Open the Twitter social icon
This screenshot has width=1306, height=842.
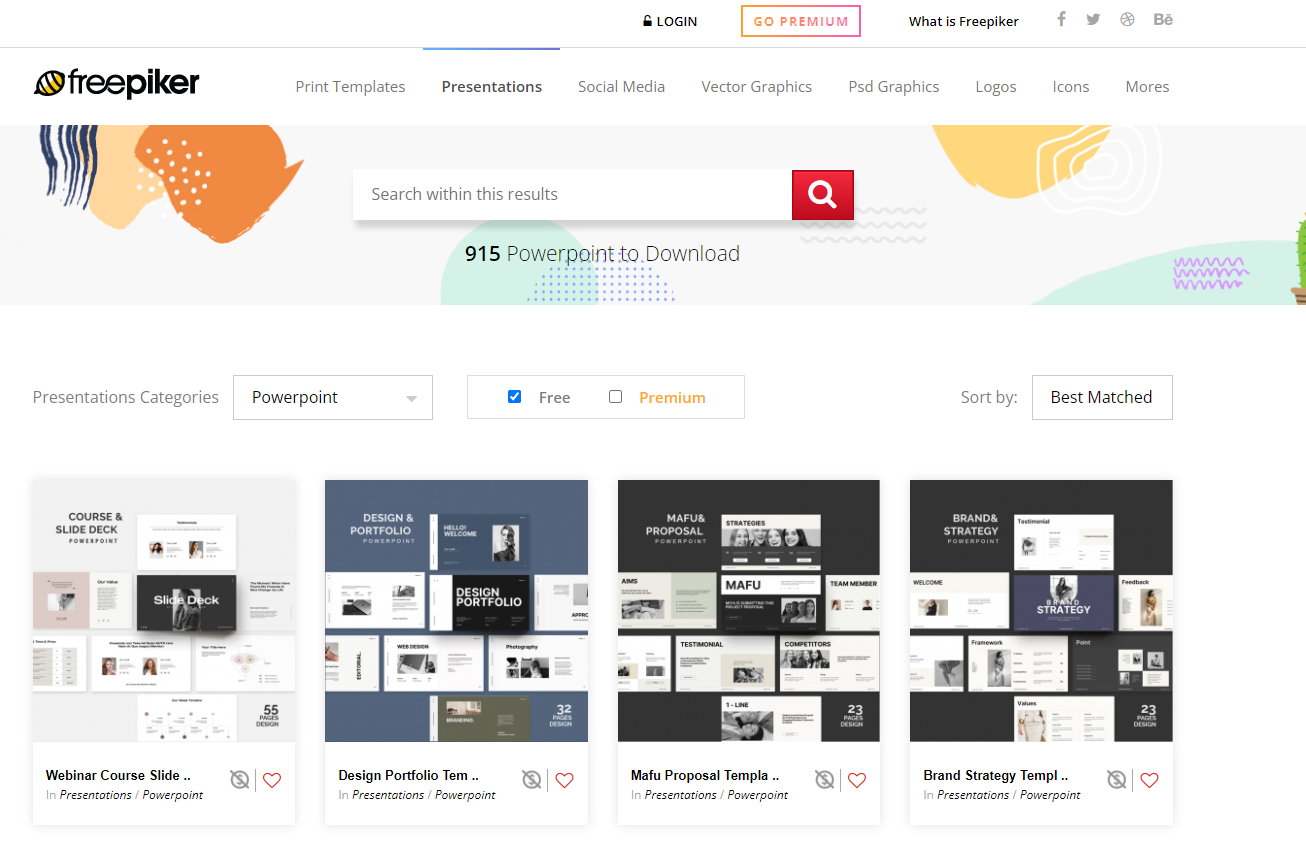tap(1093, 19)
